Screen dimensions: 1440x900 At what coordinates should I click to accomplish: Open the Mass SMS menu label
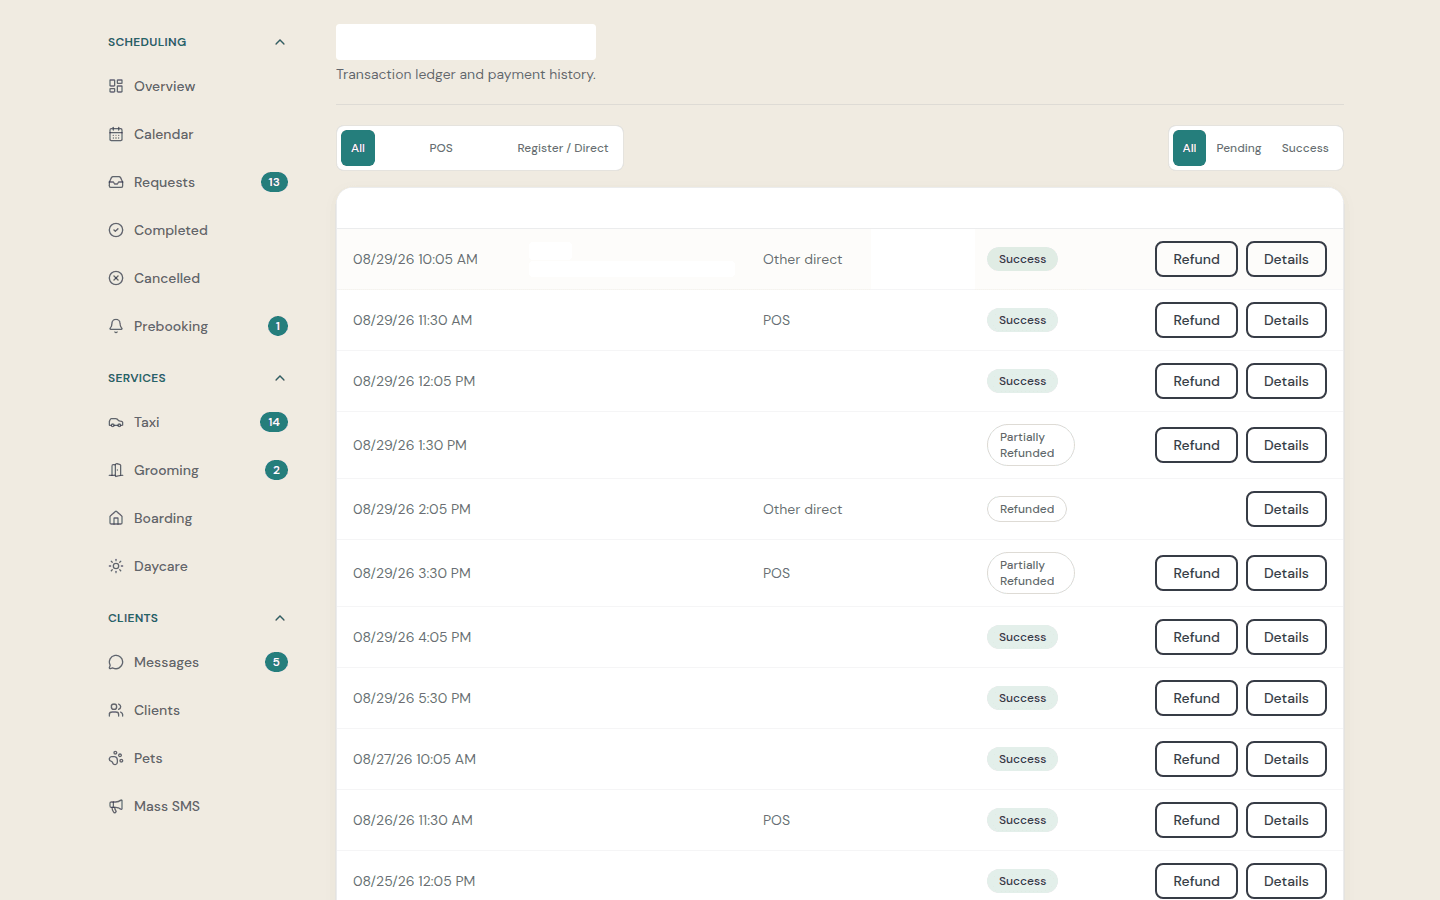(x=167, y=806)
